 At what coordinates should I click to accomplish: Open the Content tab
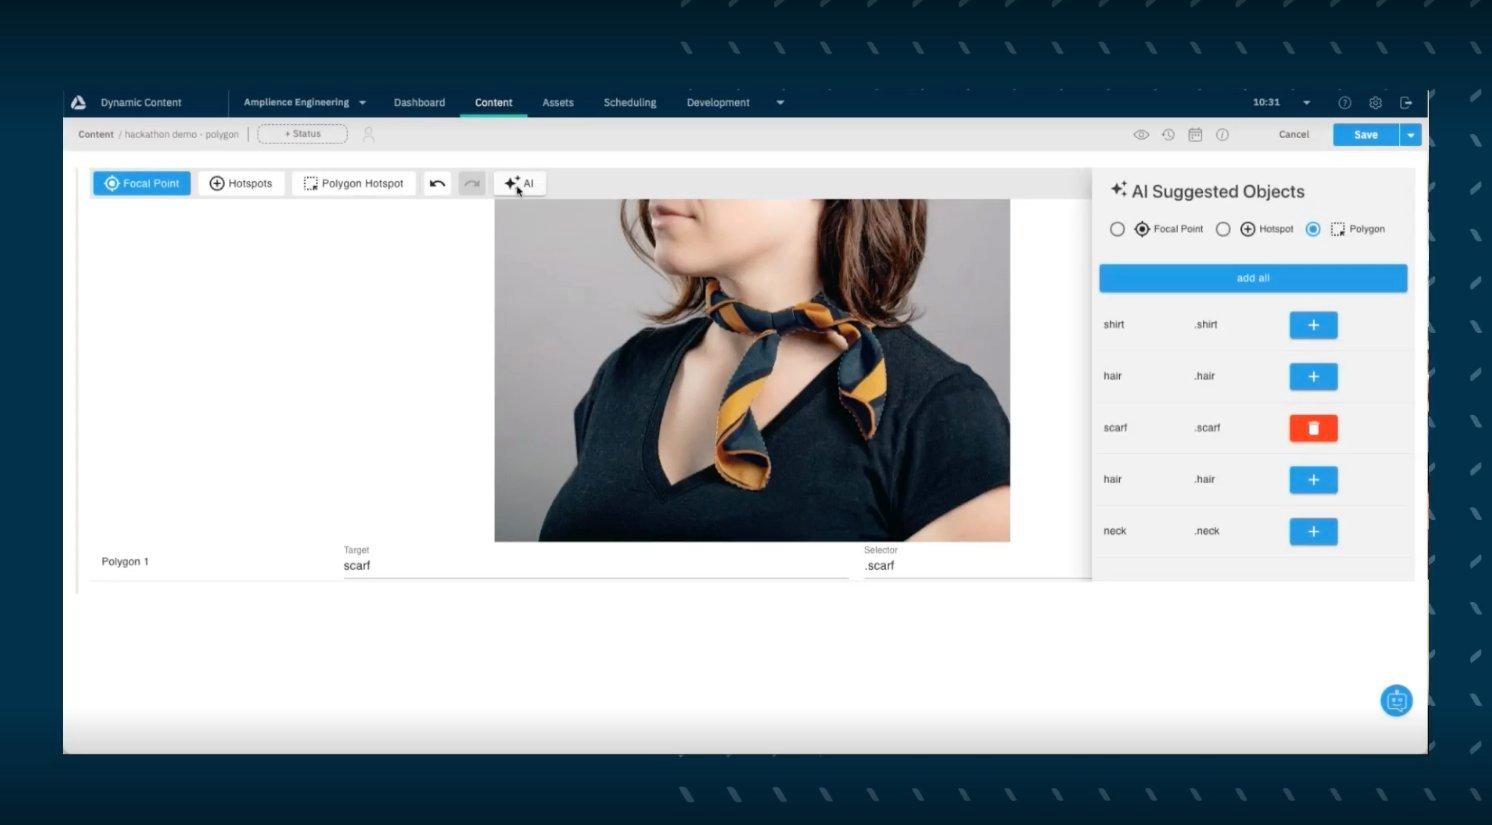click(494, 102)
